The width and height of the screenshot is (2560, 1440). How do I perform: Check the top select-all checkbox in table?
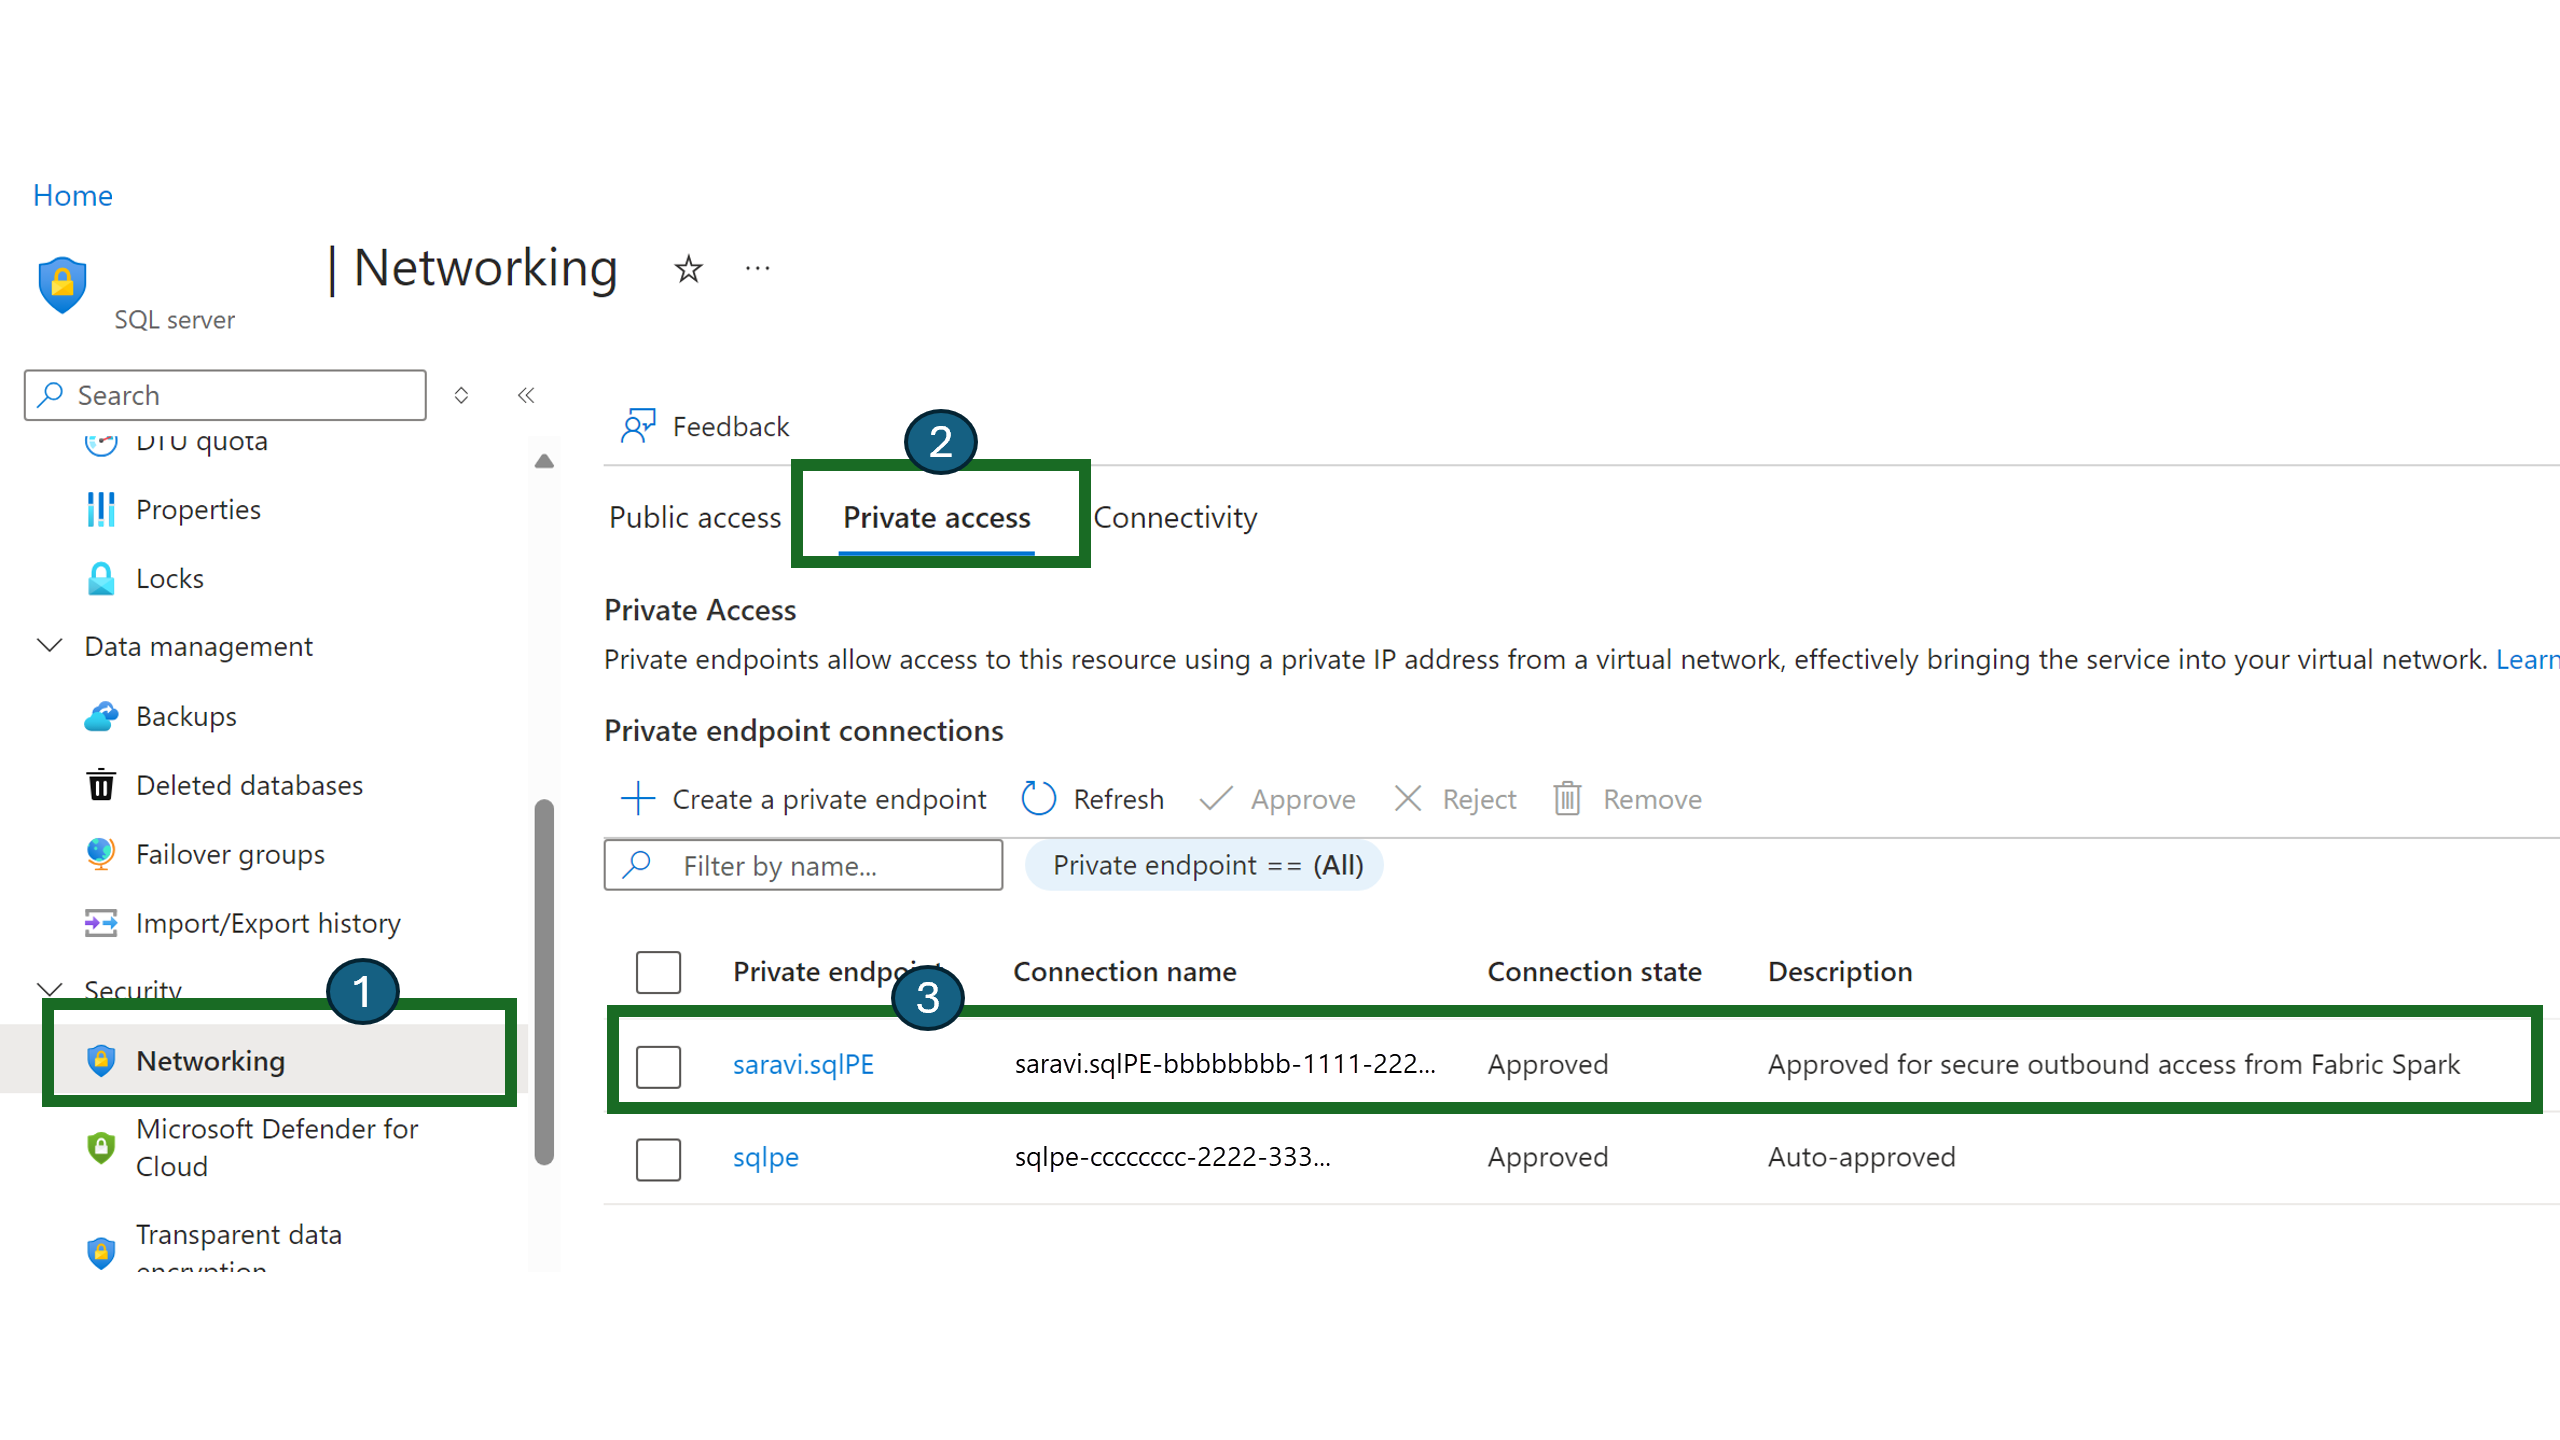click(659, 971)
